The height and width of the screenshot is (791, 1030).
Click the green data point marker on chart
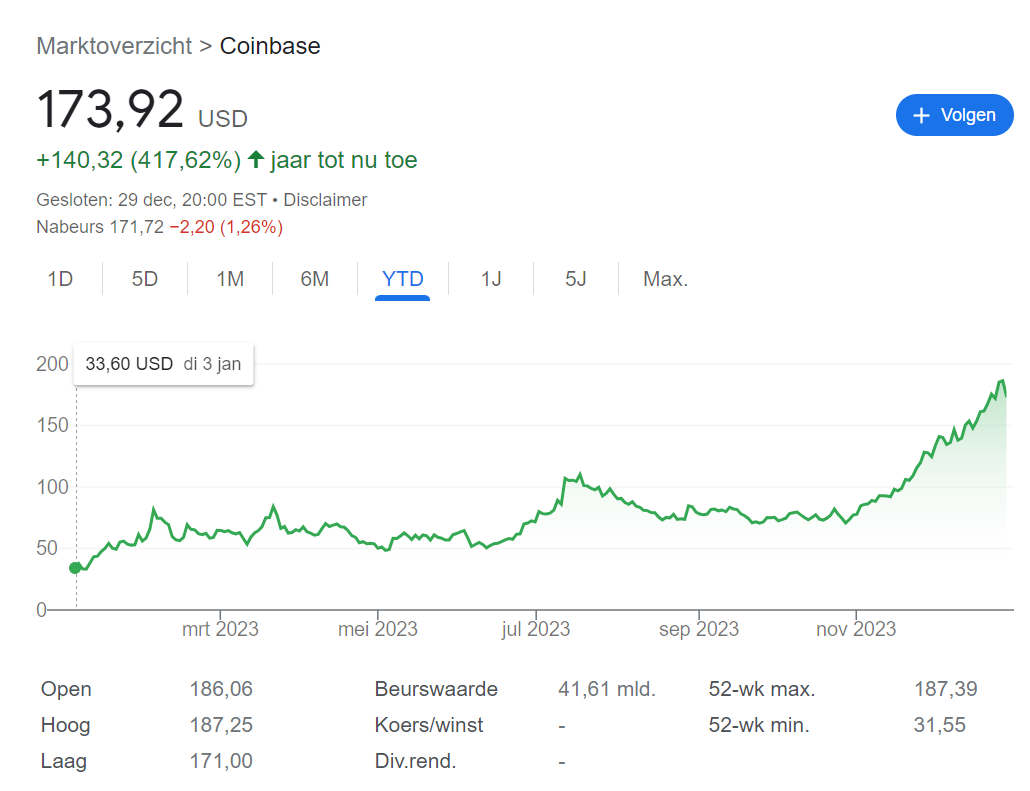76,568
